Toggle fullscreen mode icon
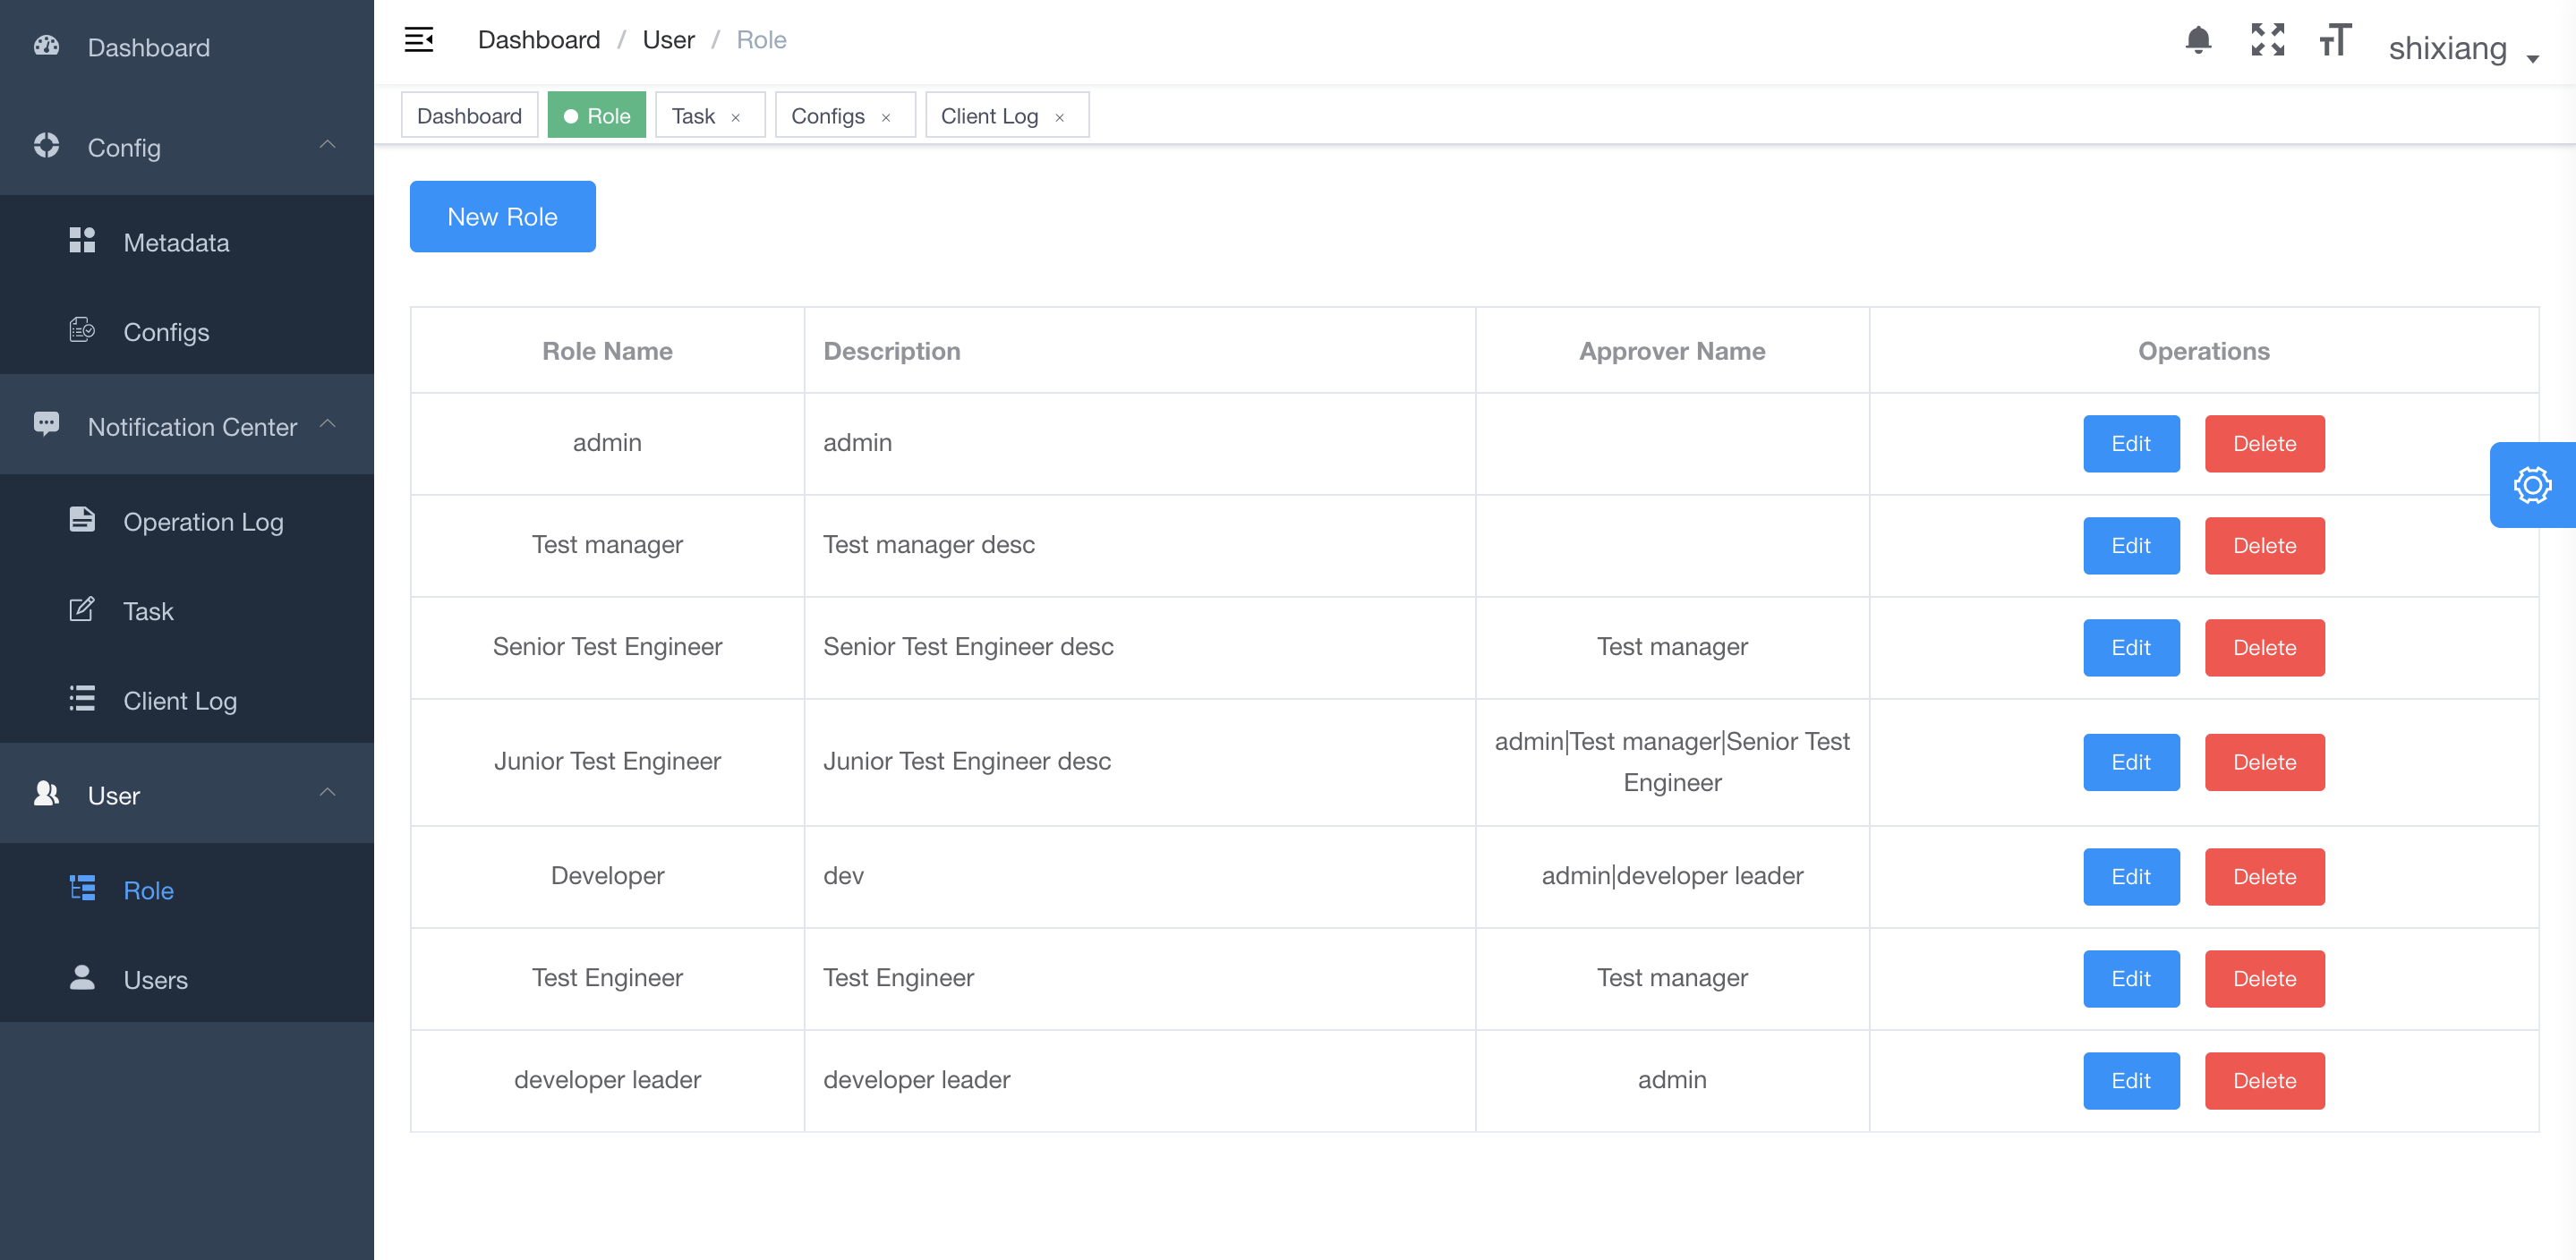 click(2267, 40)
